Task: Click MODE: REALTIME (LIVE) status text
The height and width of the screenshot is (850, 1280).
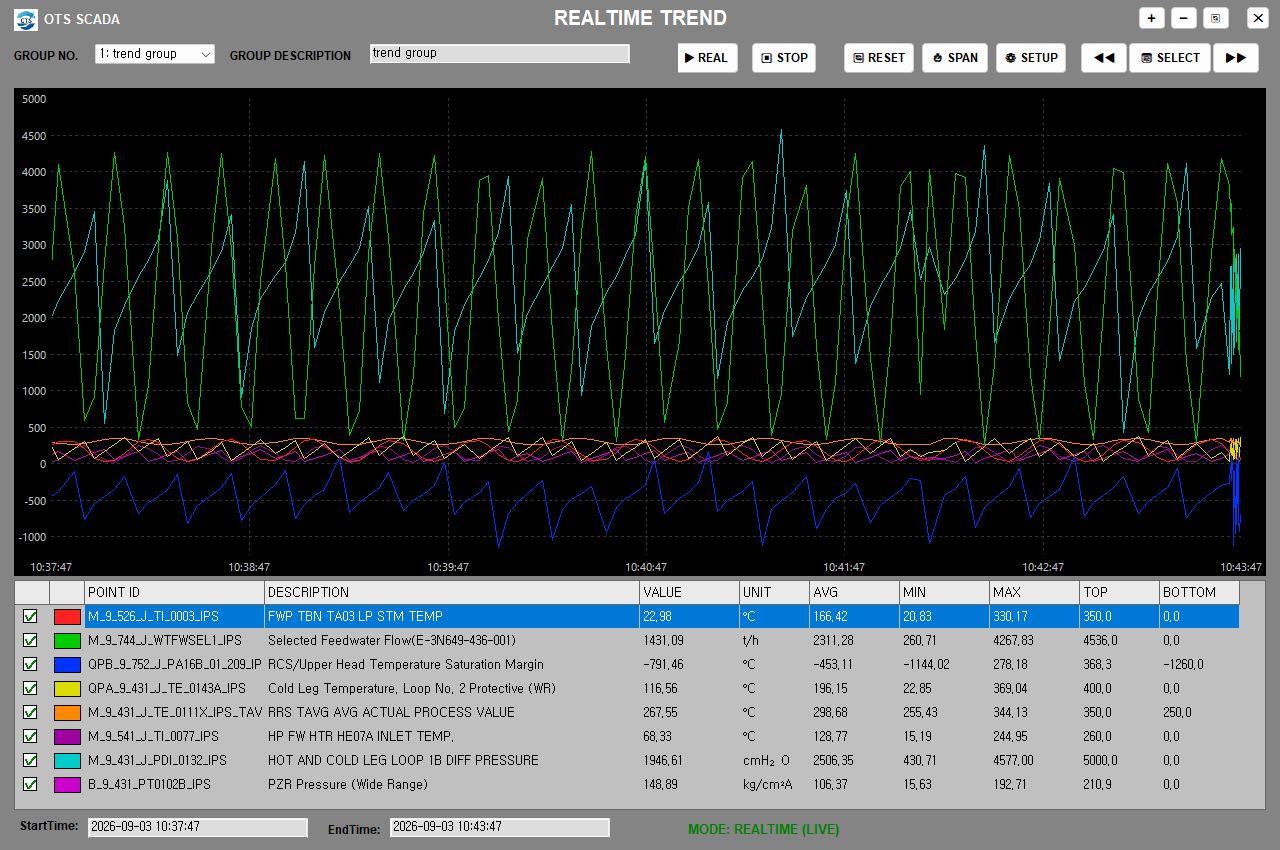Action: pyautogui.click(x=763, y=829)
